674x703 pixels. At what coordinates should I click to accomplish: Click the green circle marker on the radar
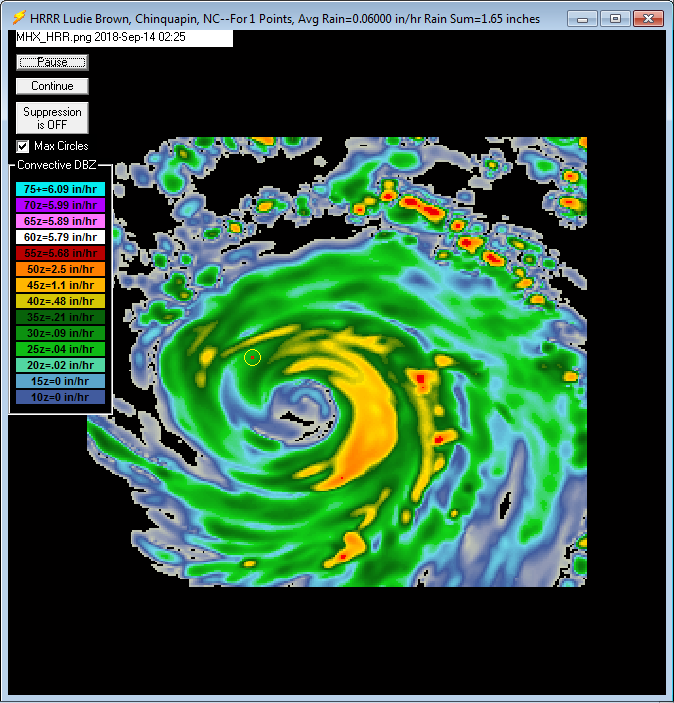click(252, 357)
